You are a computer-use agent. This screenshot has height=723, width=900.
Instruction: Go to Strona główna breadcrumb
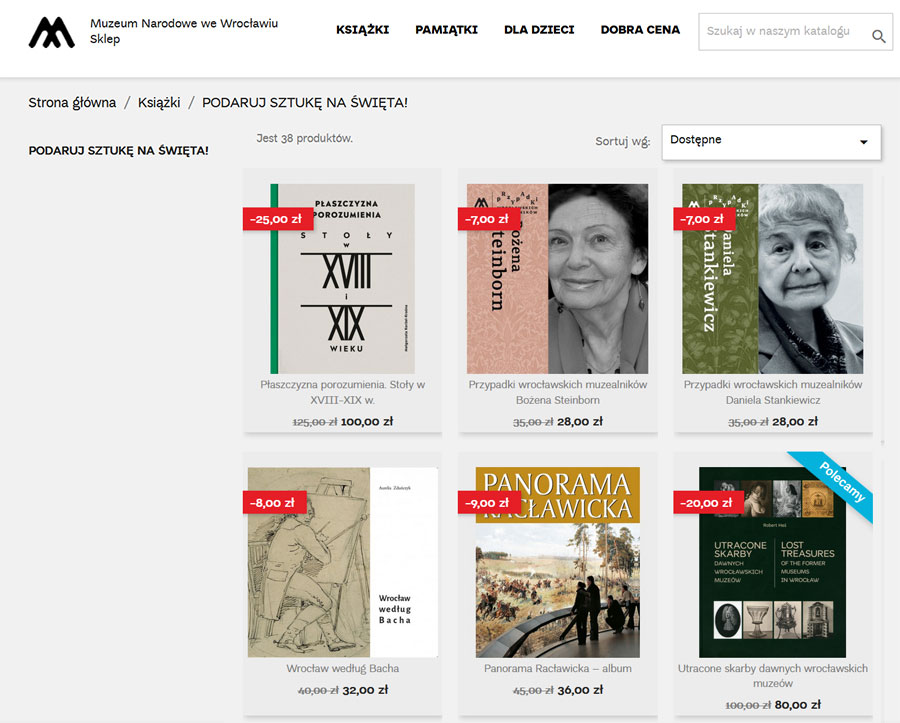[x=72, y=103]
